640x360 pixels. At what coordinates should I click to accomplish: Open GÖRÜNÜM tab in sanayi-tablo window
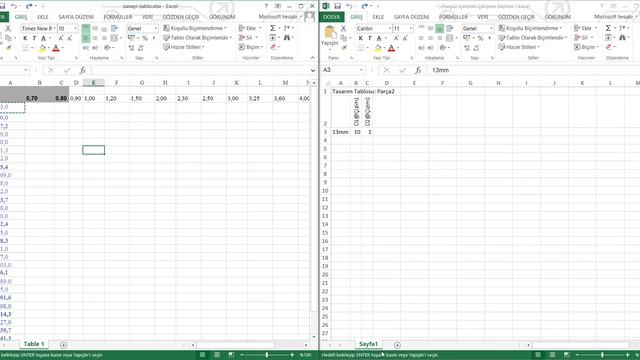tap(222, 17)
